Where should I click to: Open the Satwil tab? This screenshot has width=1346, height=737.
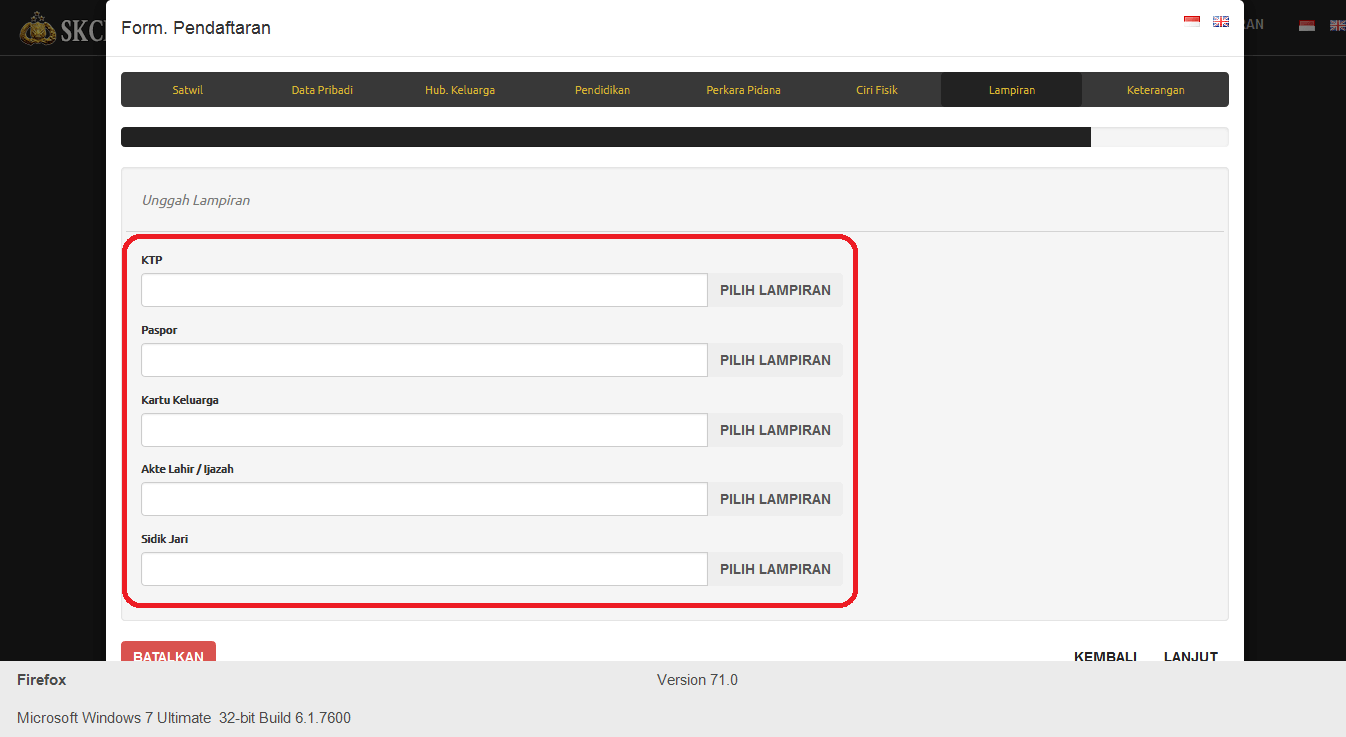(187, 90)
